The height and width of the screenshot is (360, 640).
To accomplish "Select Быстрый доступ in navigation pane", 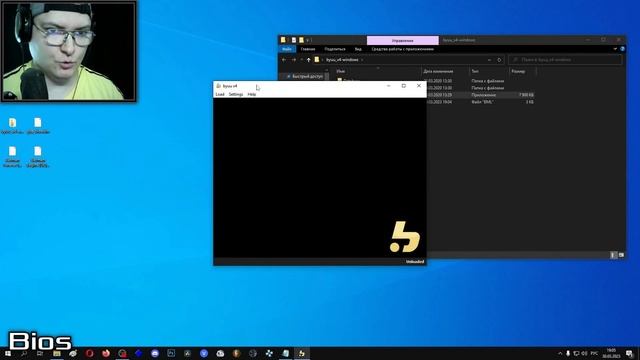I will click(x=307, y=76).
